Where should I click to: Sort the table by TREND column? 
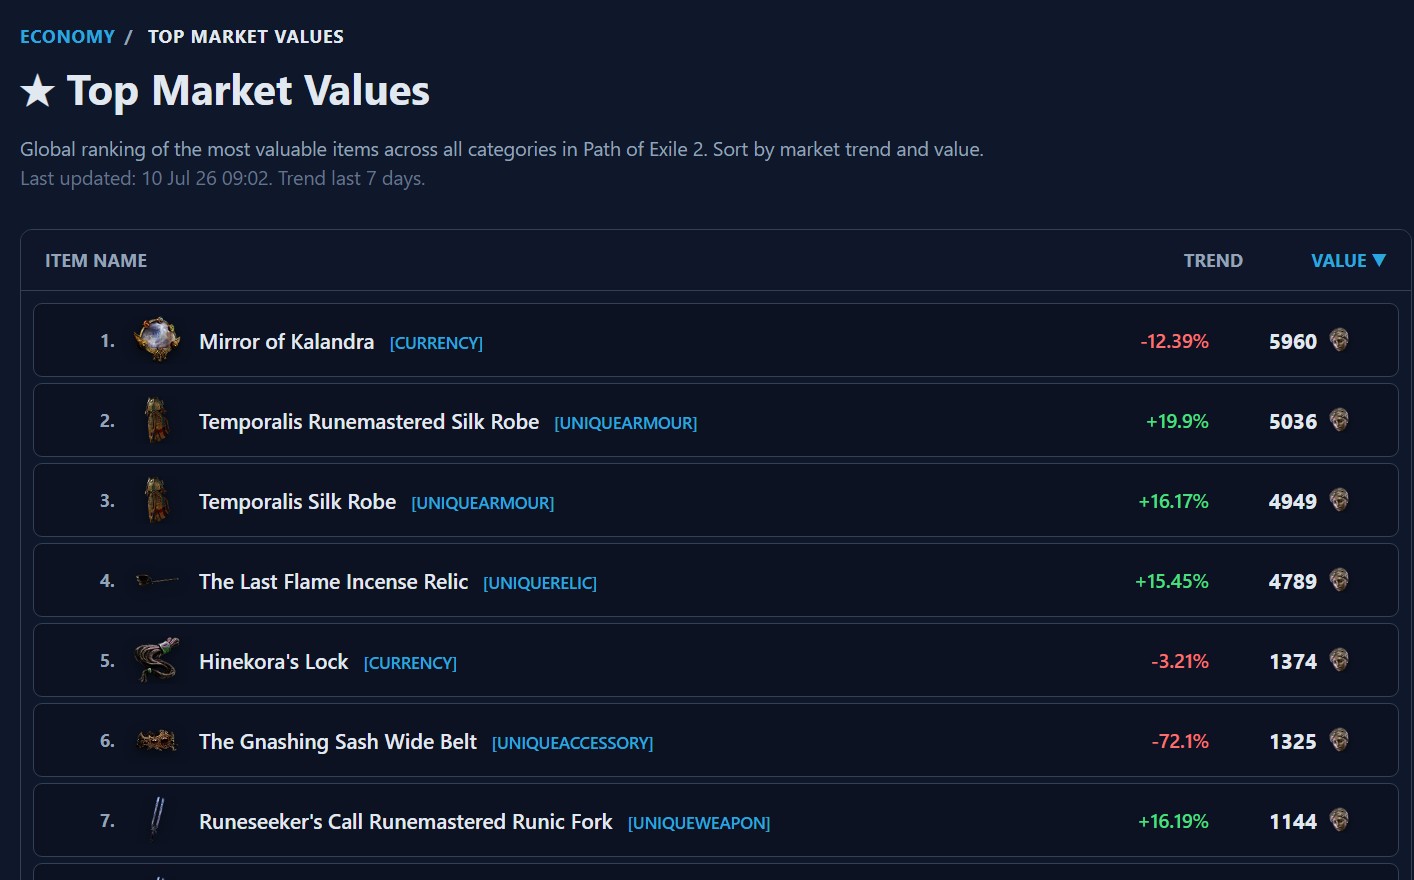pos(1213,261)
